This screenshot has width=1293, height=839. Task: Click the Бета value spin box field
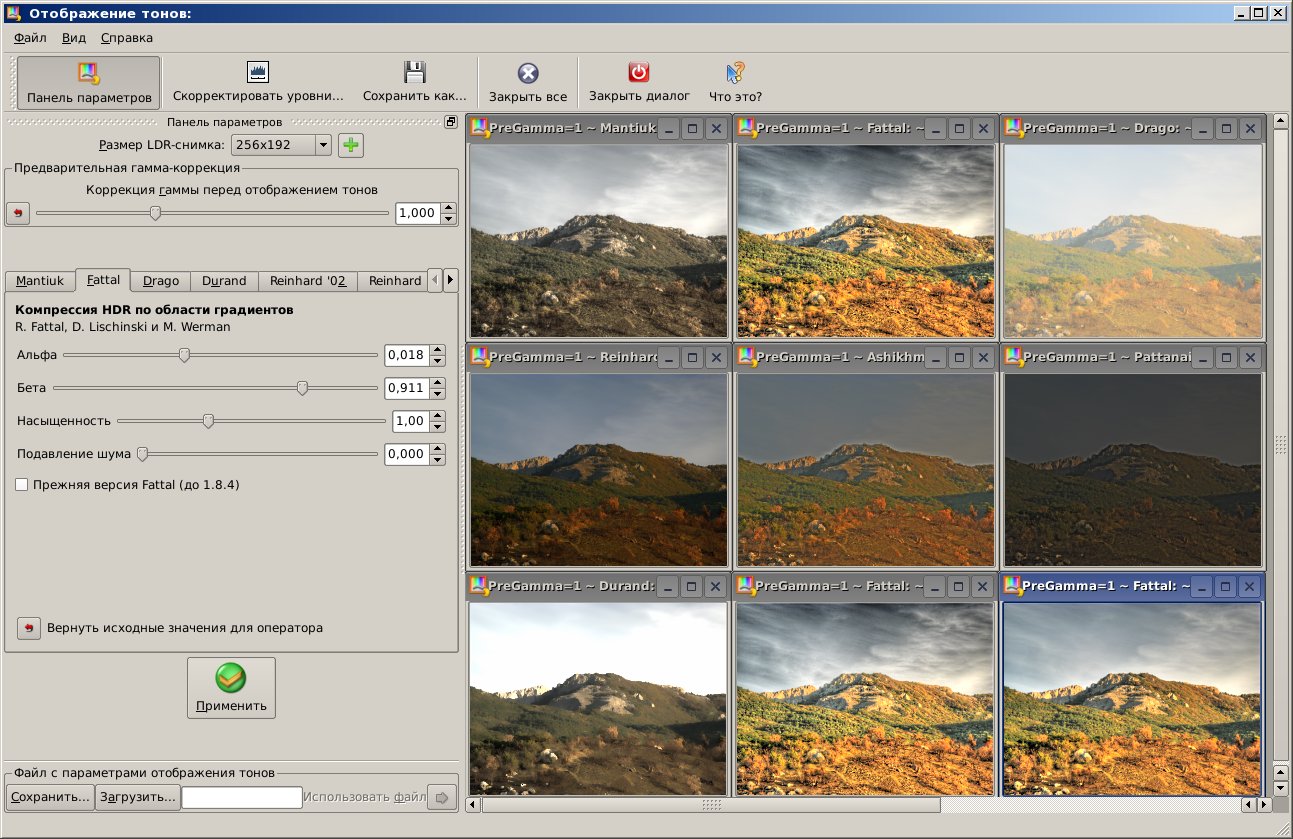[x=406, y=388]
